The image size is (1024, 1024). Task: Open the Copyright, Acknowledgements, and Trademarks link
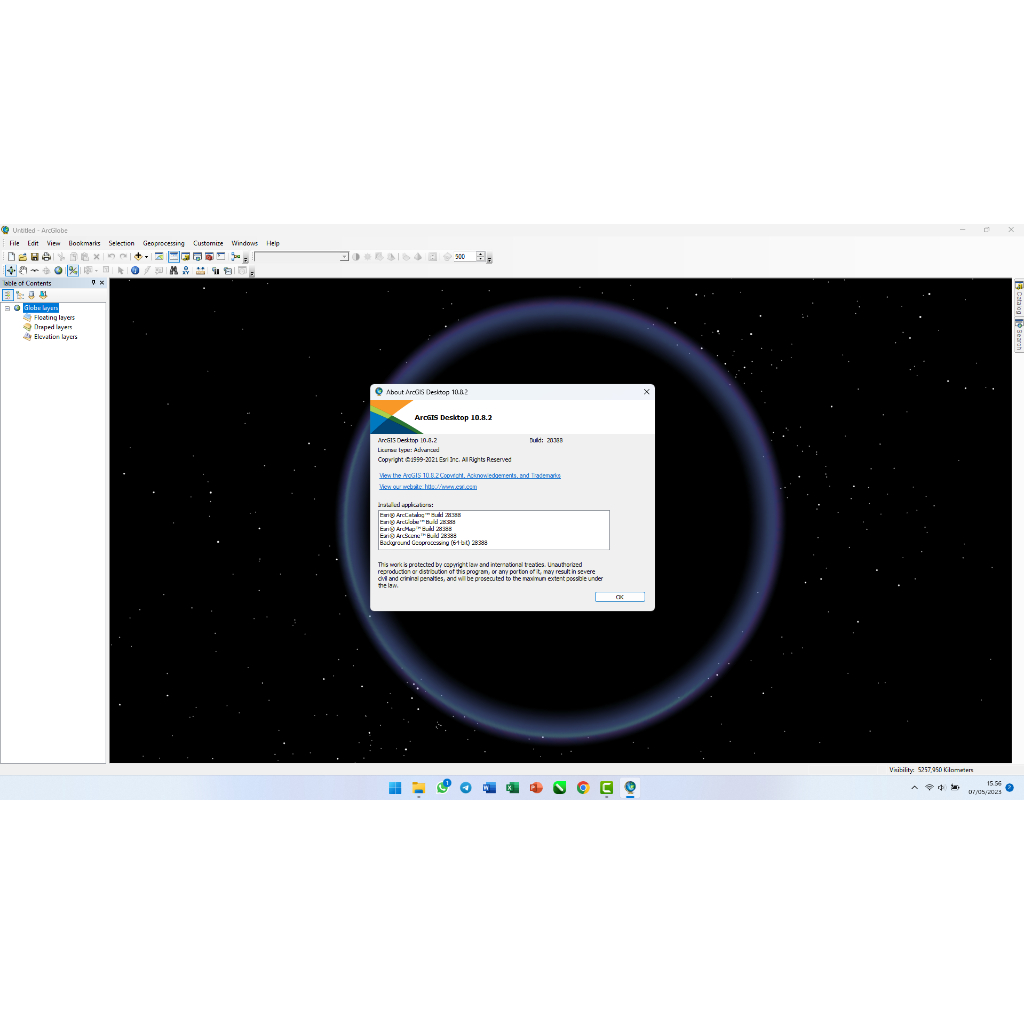(469, 476)
